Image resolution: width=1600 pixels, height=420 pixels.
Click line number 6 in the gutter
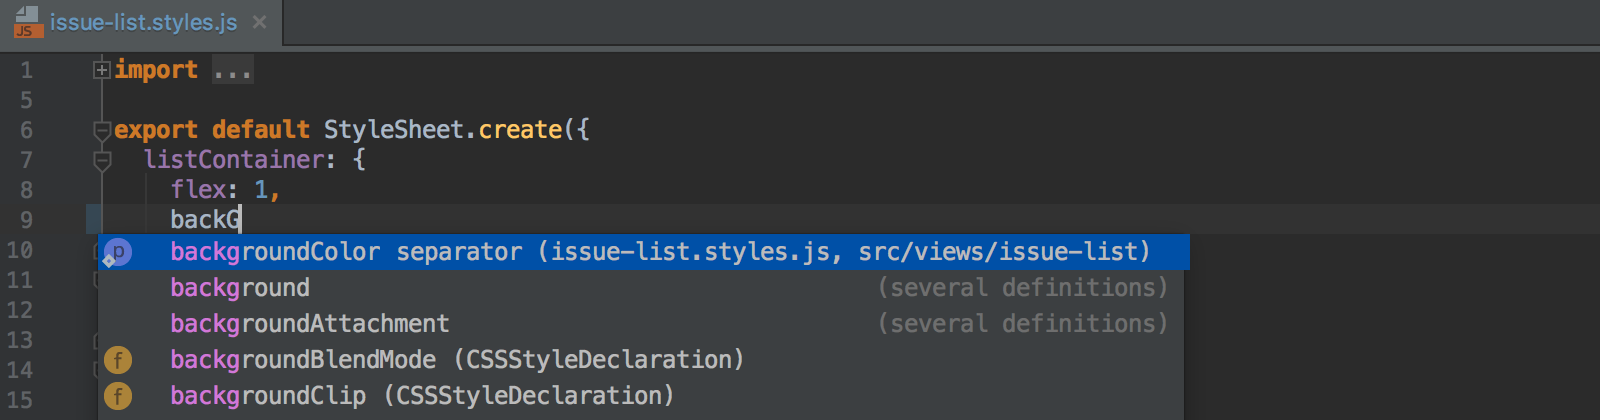point(26,130)
